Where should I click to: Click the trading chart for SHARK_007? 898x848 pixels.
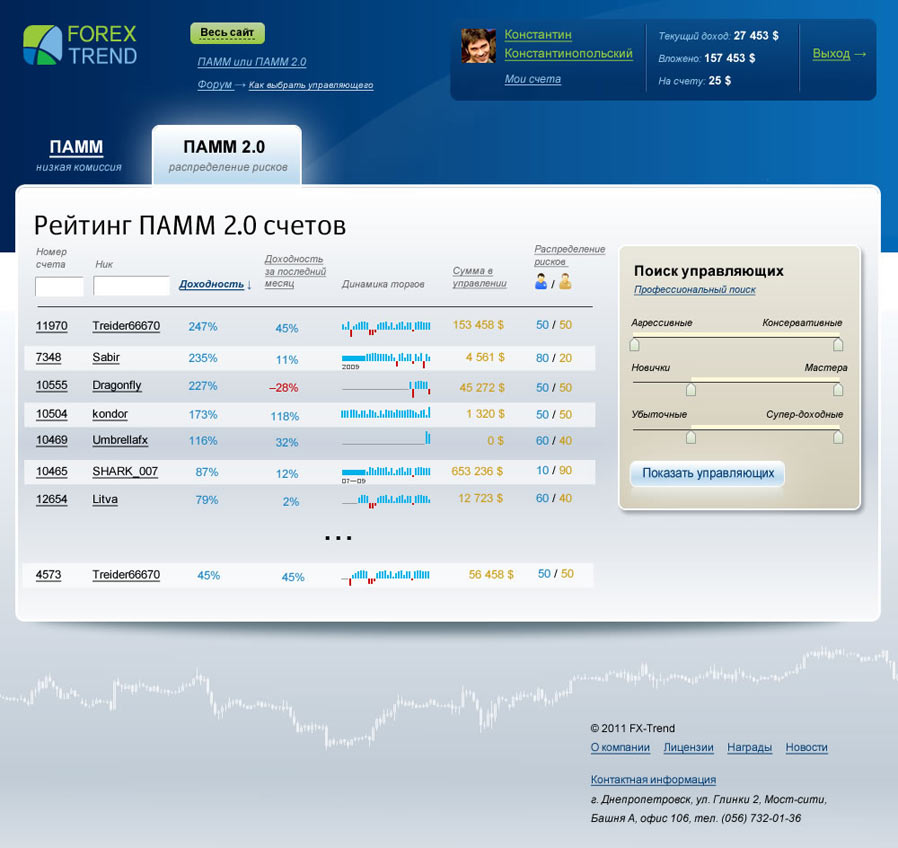click(386, 472)
